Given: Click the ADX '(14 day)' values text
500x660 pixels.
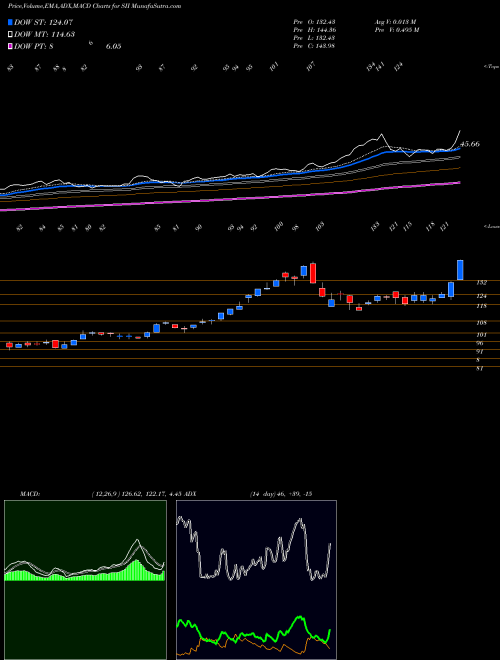Looking at the screenshot, I should 280,494.
